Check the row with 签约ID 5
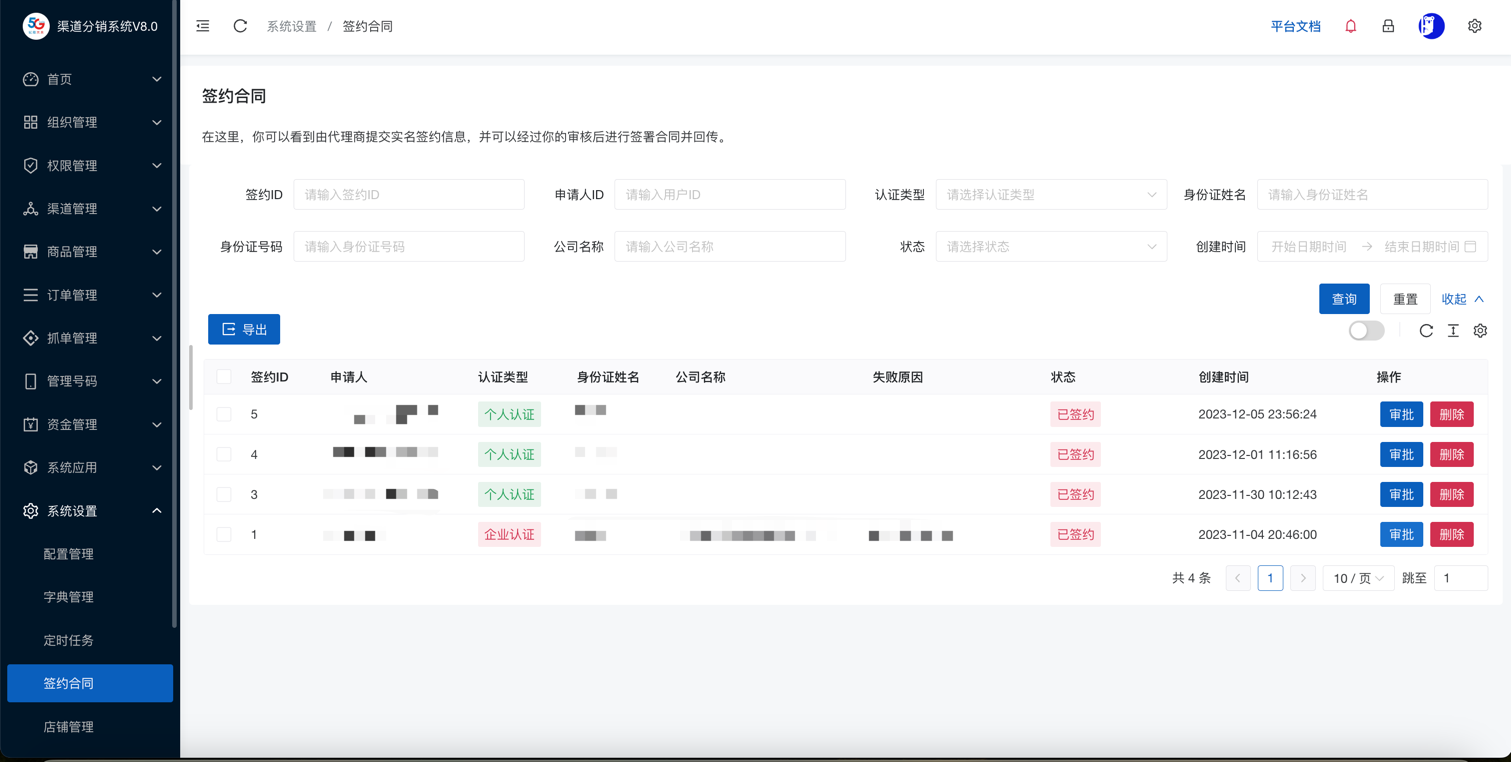1511x762 pixels. pyautogui.click(x=224, y=414)
